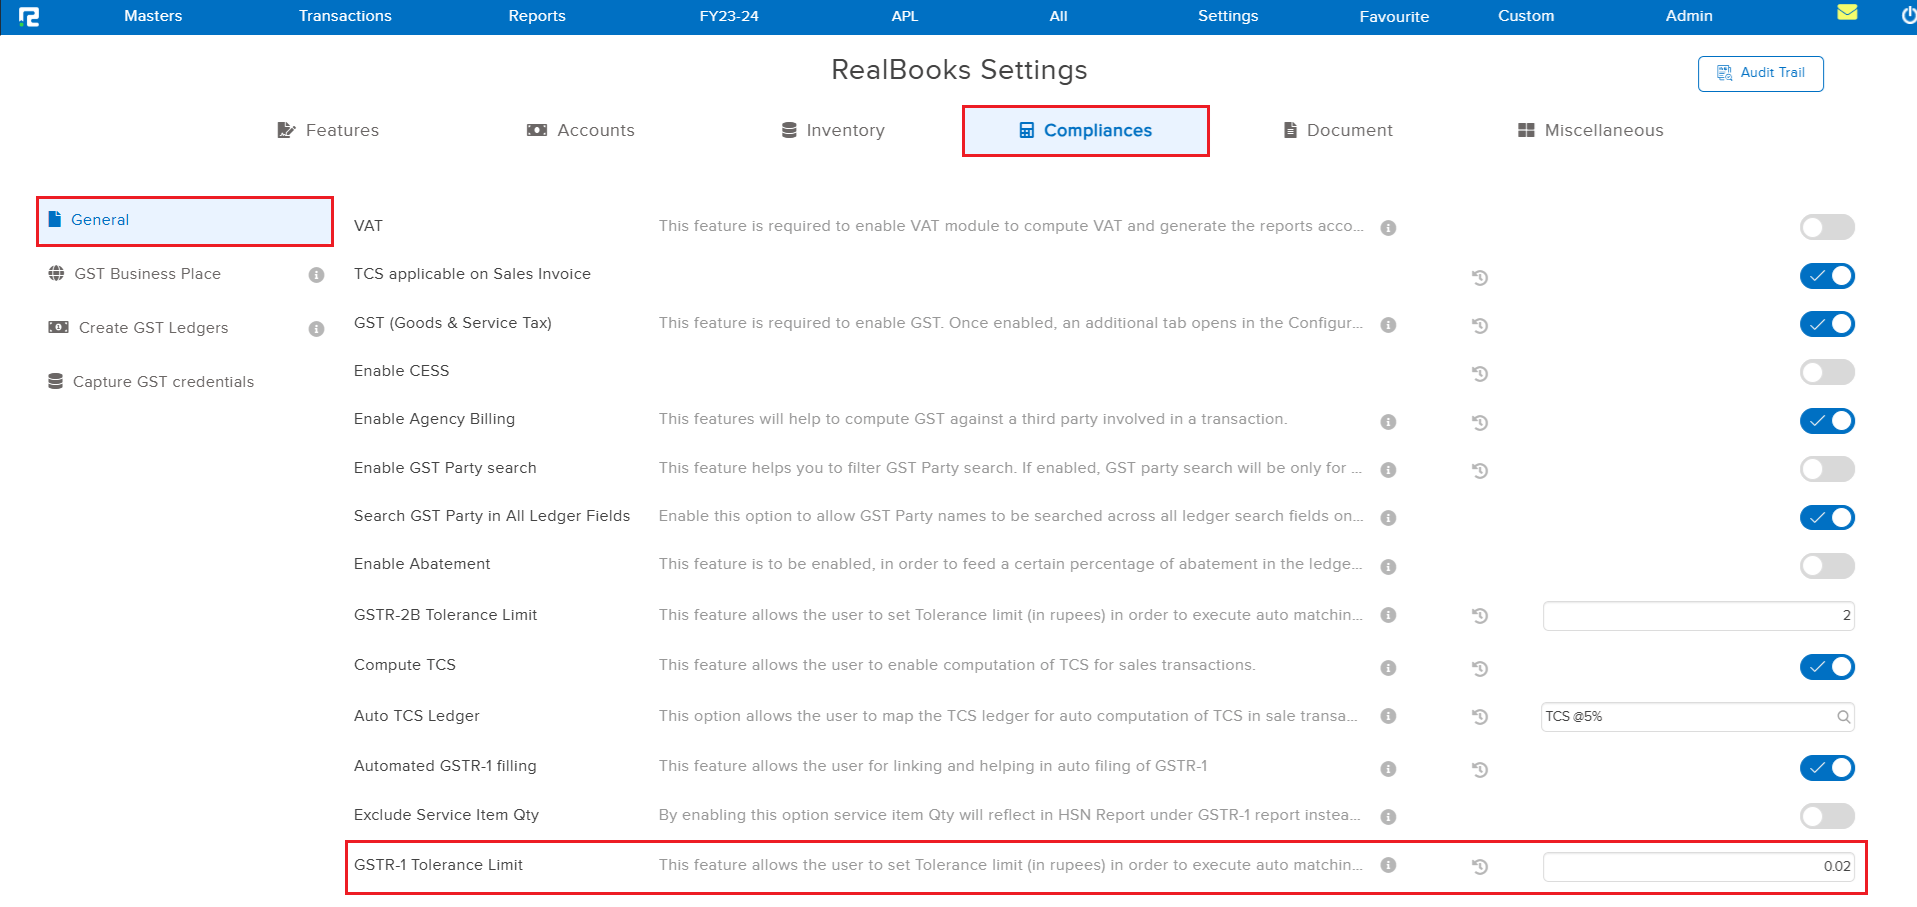Screen dimensions: 1917x907
Task: Open history icon for GSTR-1 Tolerance Limit
Action: pyautogui.click(x=1480, y=866)
